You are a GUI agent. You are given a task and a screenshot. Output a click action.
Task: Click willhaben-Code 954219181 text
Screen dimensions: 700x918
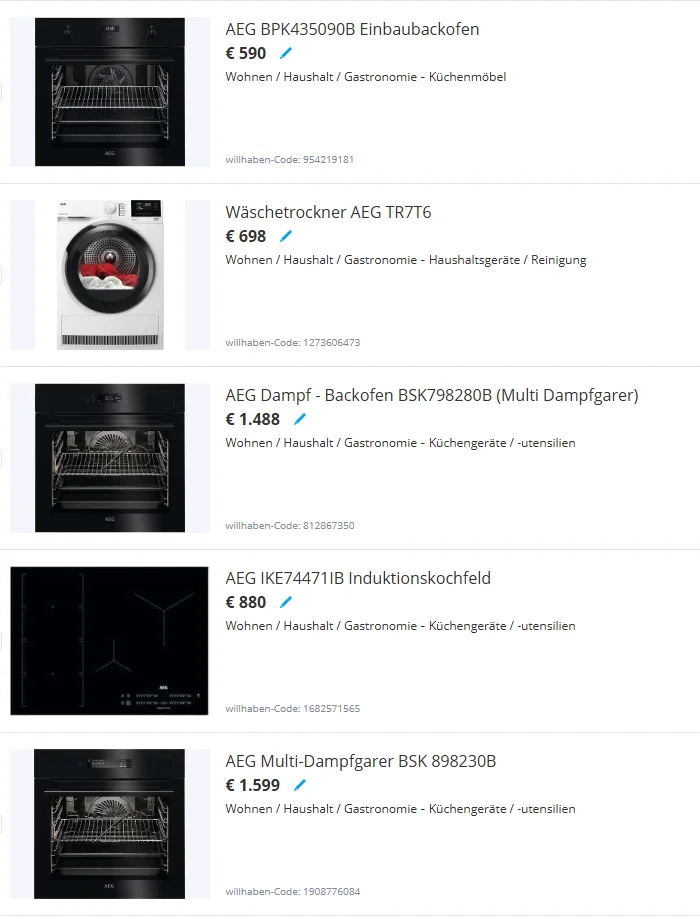click(x=290, y=159)
